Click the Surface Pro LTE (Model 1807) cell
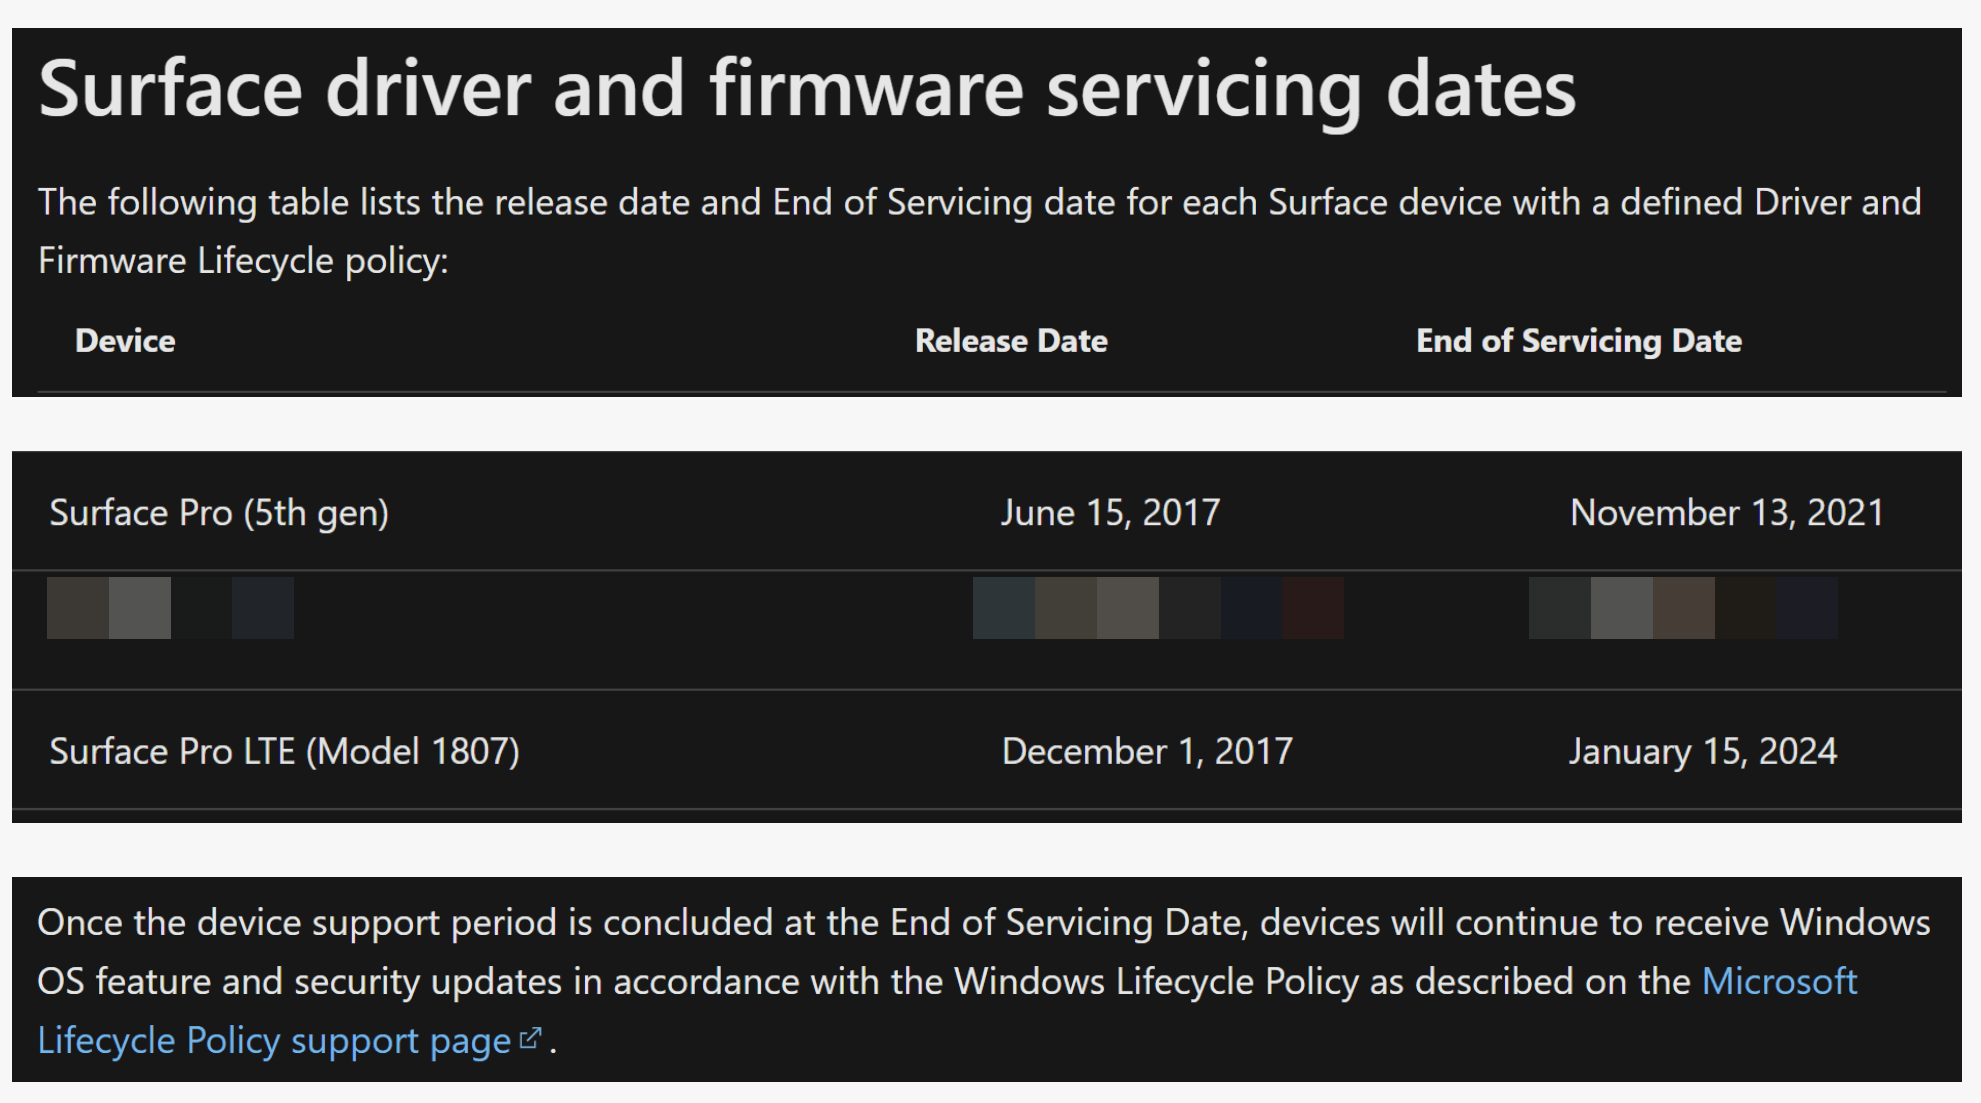 coord(285,751)
